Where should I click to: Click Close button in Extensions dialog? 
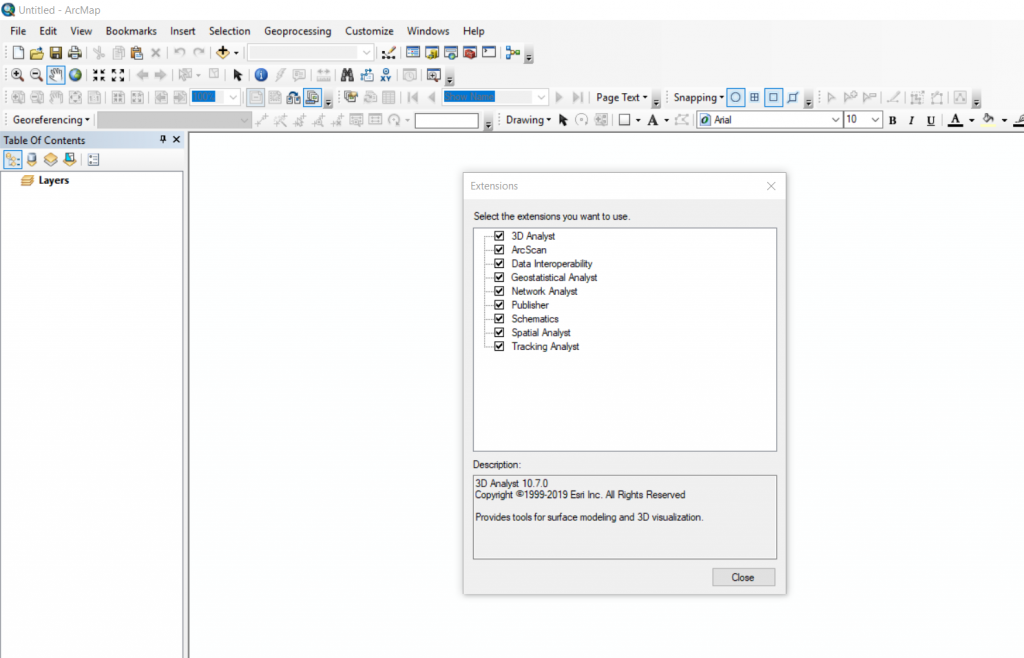(x=743, y=577)
